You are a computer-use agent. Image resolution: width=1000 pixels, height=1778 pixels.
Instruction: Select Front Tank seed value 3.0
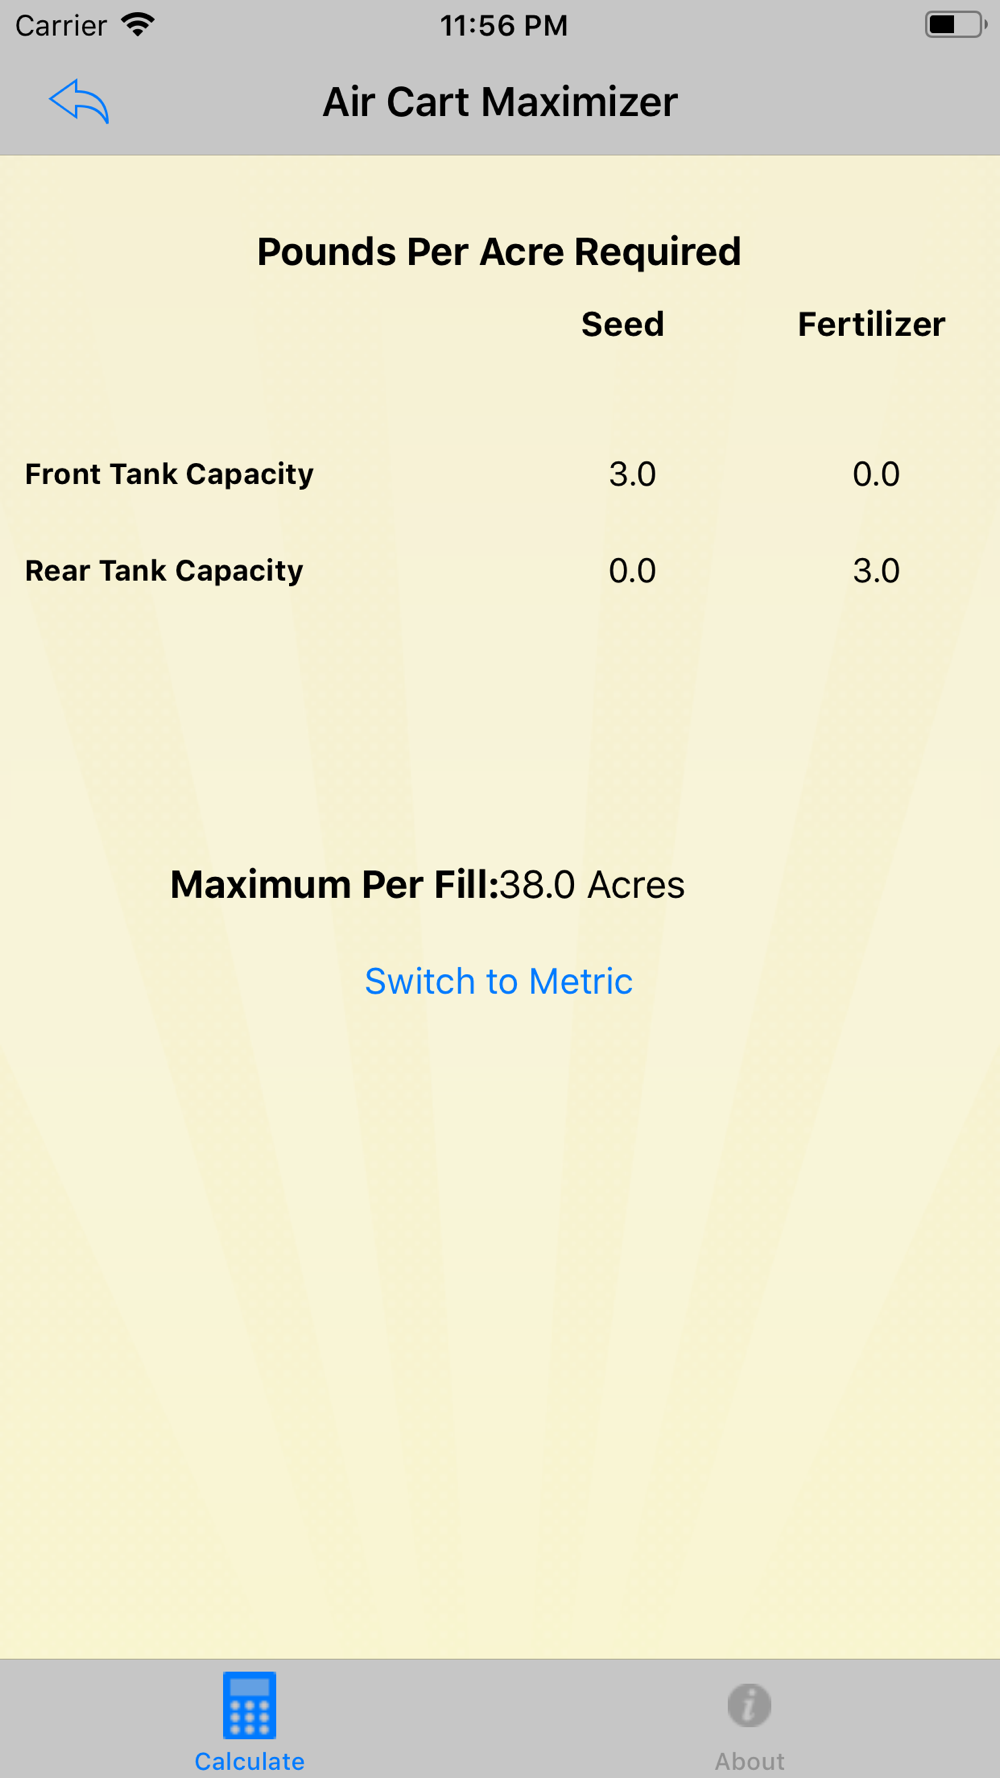[632, 474]
